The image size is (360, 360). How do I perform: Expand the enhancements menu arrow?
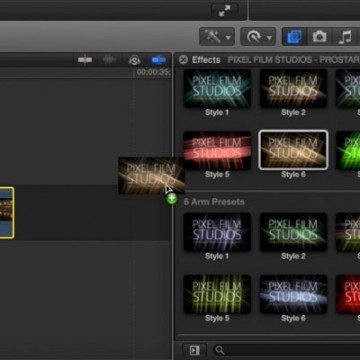pyautogui.click(x=228, y=38)
